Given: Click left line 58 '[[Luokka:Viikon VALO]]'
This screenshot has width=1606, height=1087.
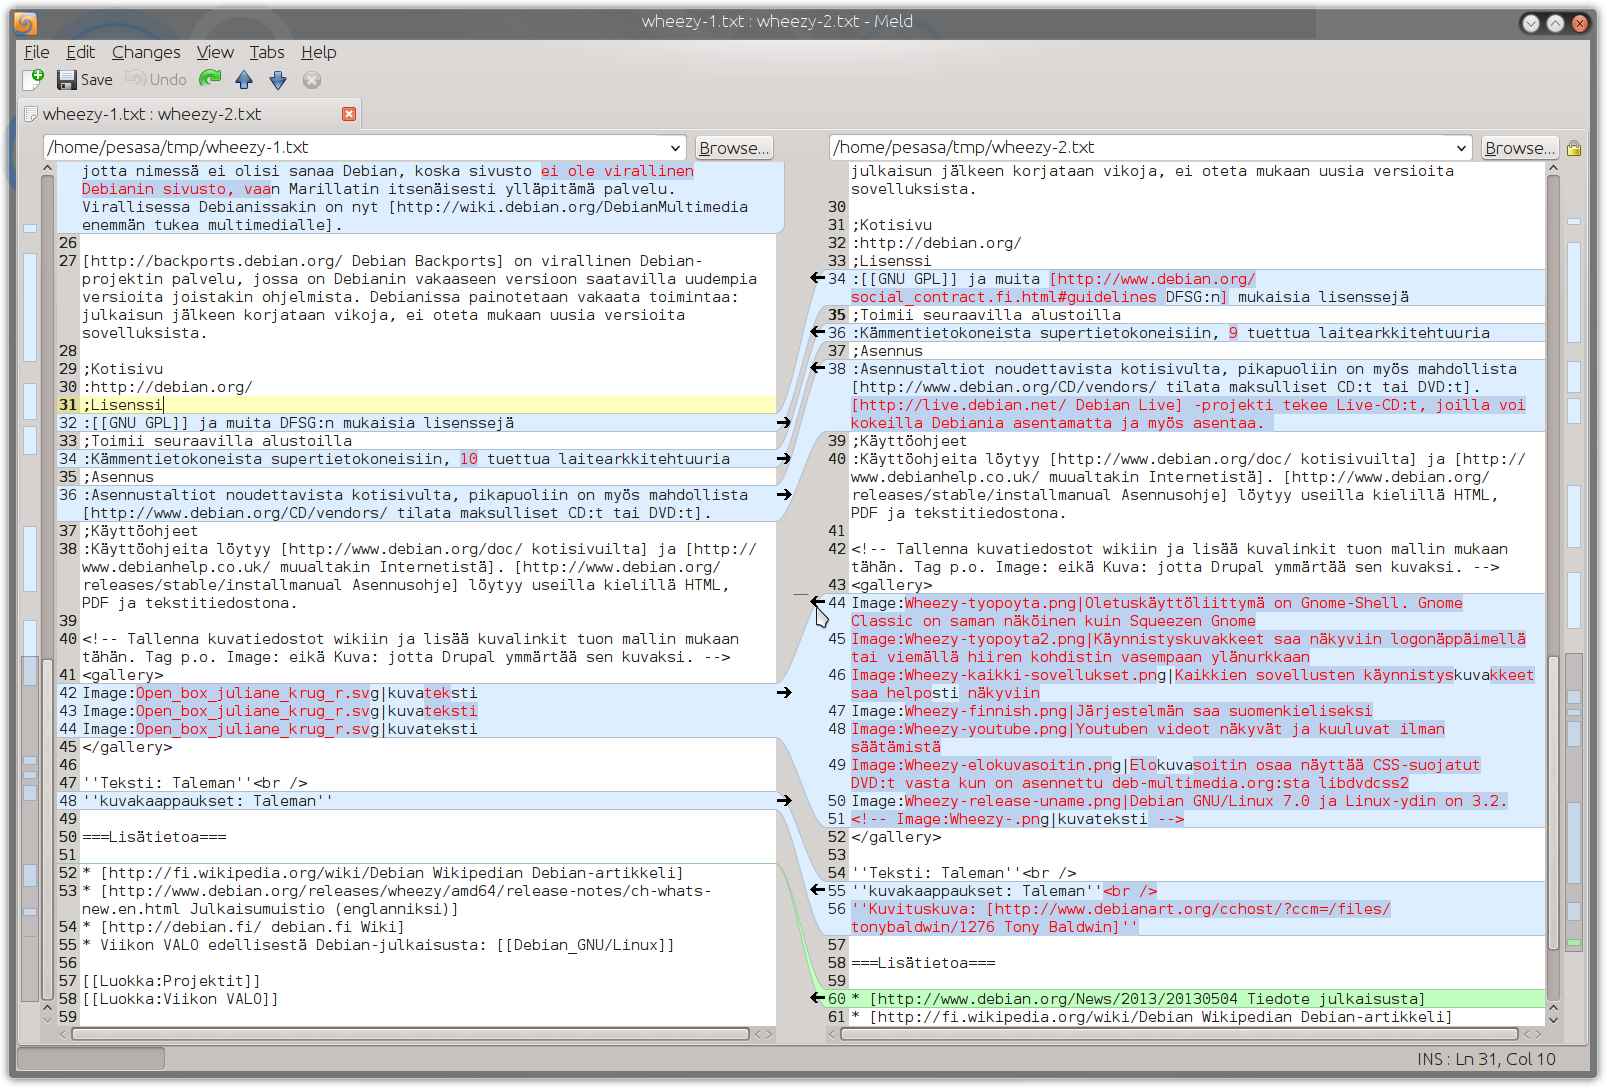Looking at the screenshot, I should pyautogui.click(x=180, y=999).
